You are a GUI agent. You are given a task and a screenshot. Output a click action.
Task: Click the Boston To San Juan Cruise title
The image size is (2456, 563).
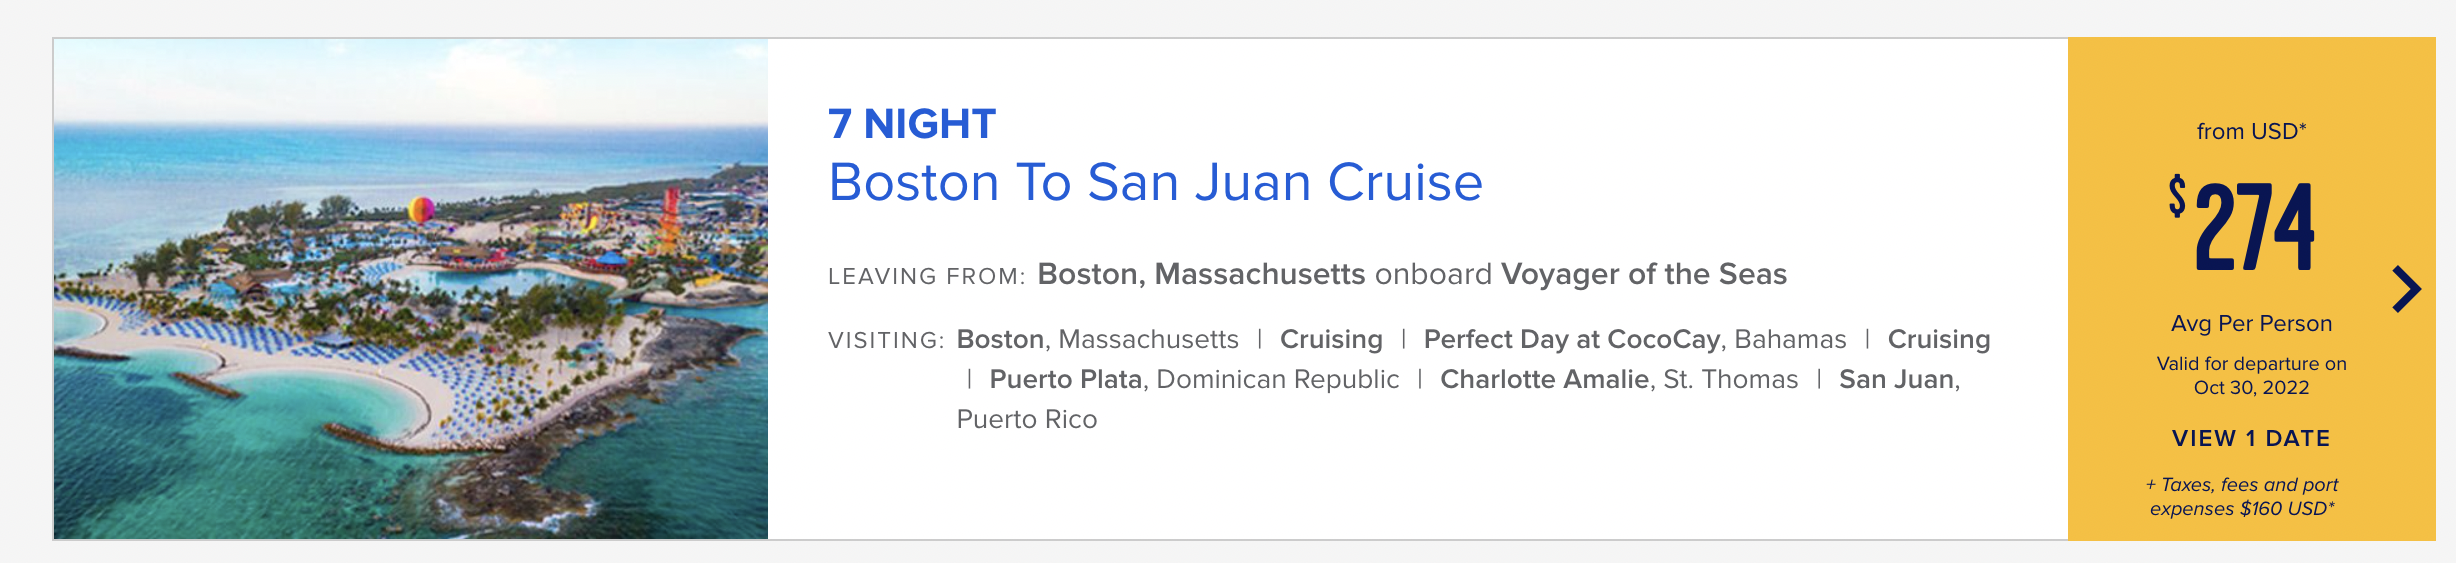(1155, 183)
